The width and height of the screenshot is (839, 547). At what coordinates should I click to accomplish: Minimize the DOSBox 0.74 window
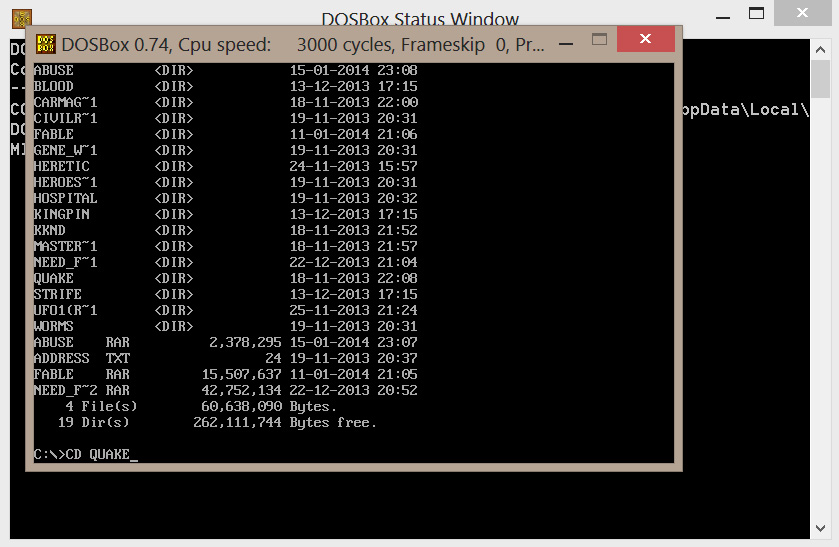566,44
